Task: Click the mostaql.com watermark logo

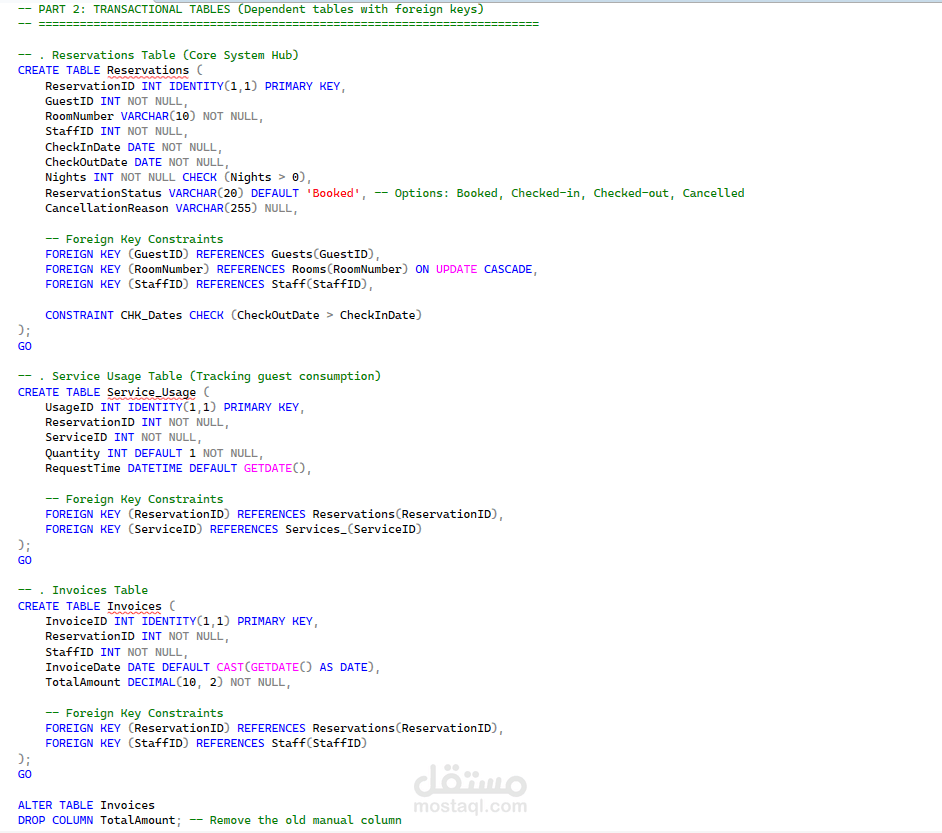Action: pyautogui.click(x=470, y=789)
